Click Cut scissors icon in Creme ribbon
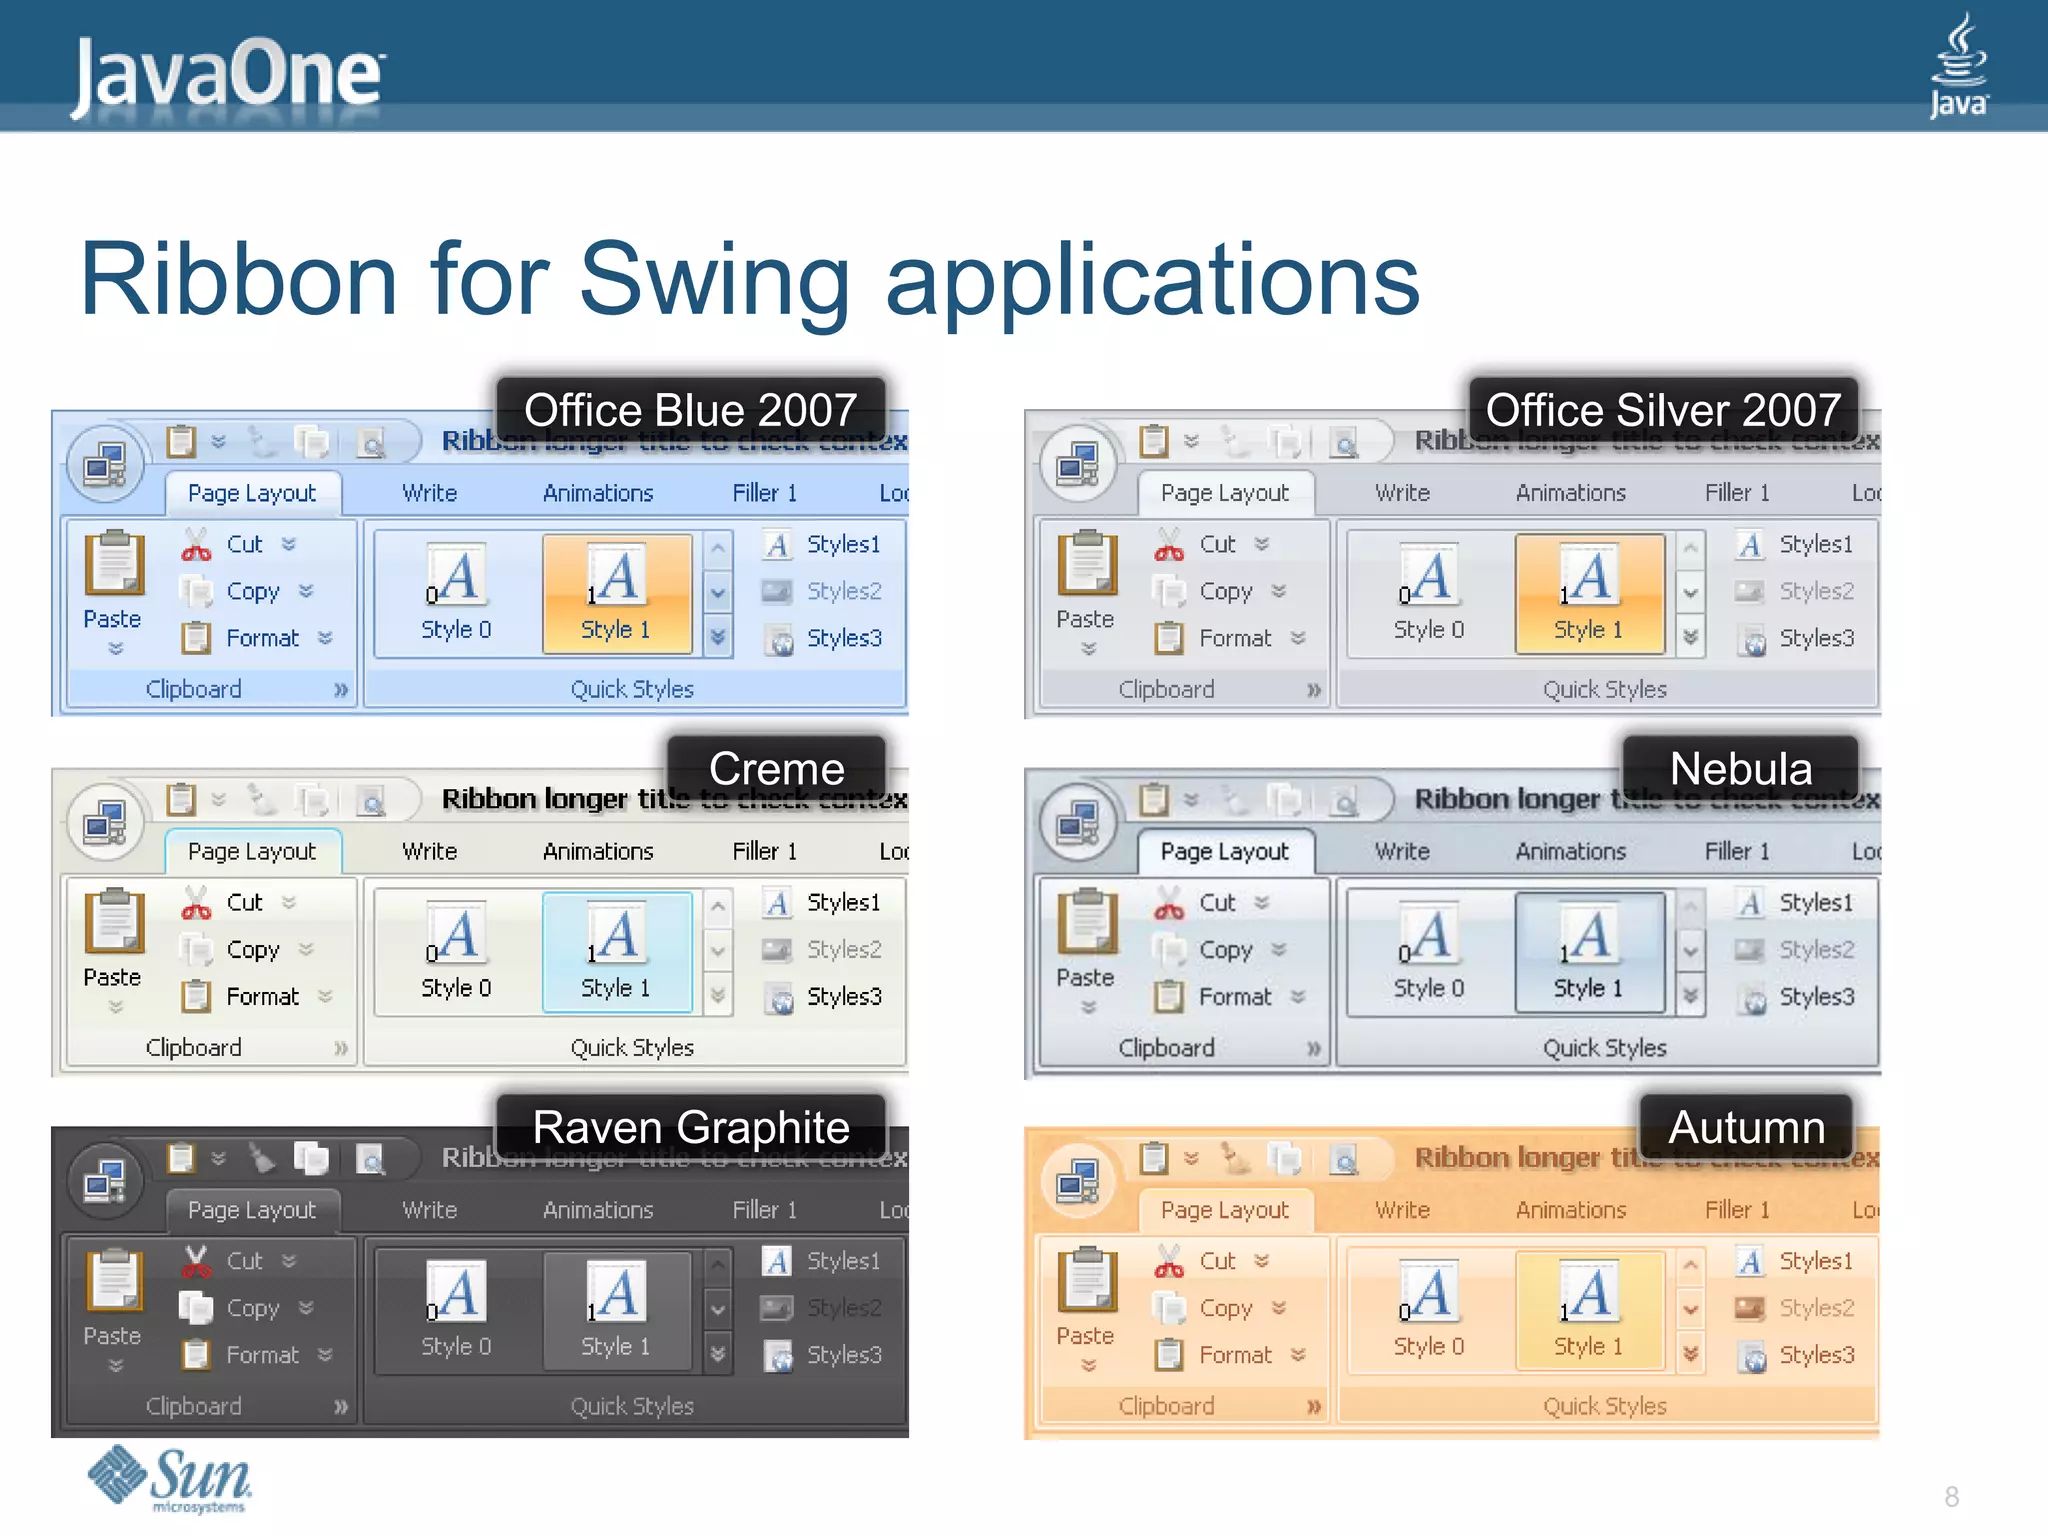Image resolution: width=2048 pixels, height=1536 pixels. point(196,903)
